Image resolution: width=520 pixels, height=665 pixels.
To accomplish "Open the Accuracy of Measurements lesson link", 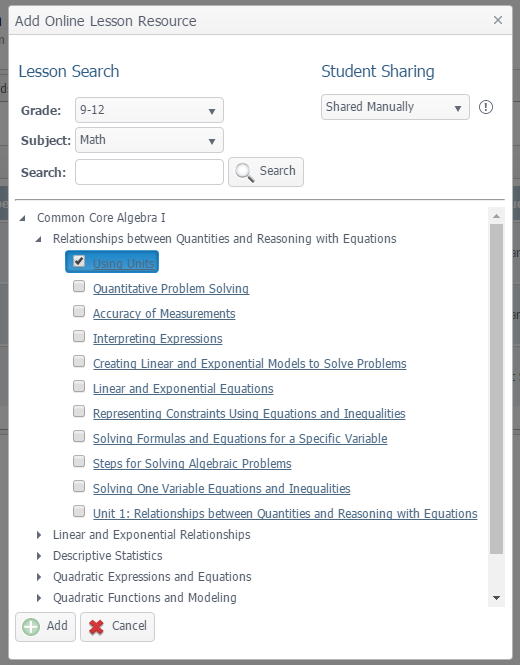I will [164, 313].
